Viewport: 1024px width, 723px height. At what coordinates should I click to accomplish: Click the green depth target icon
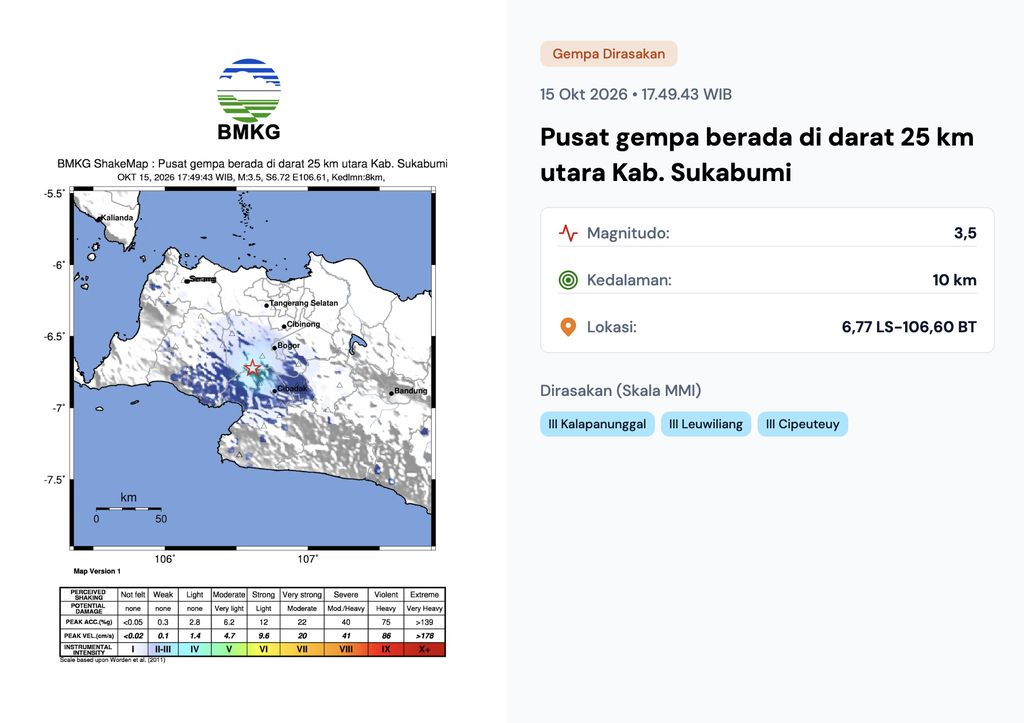tap(568, 280)
